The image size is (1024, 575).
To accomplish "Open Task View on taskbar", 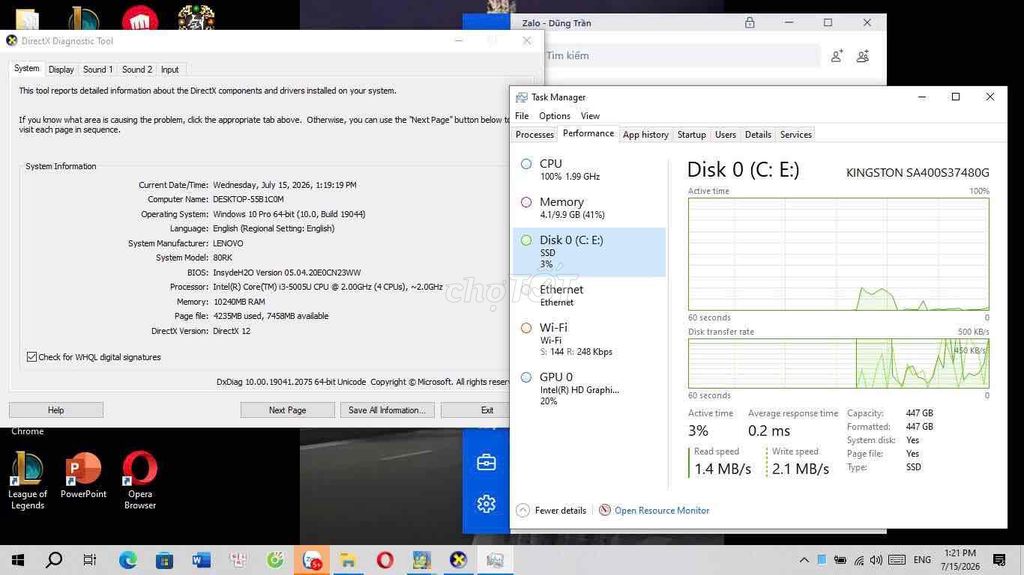I will pyautogui.click(x=90, y=560).
